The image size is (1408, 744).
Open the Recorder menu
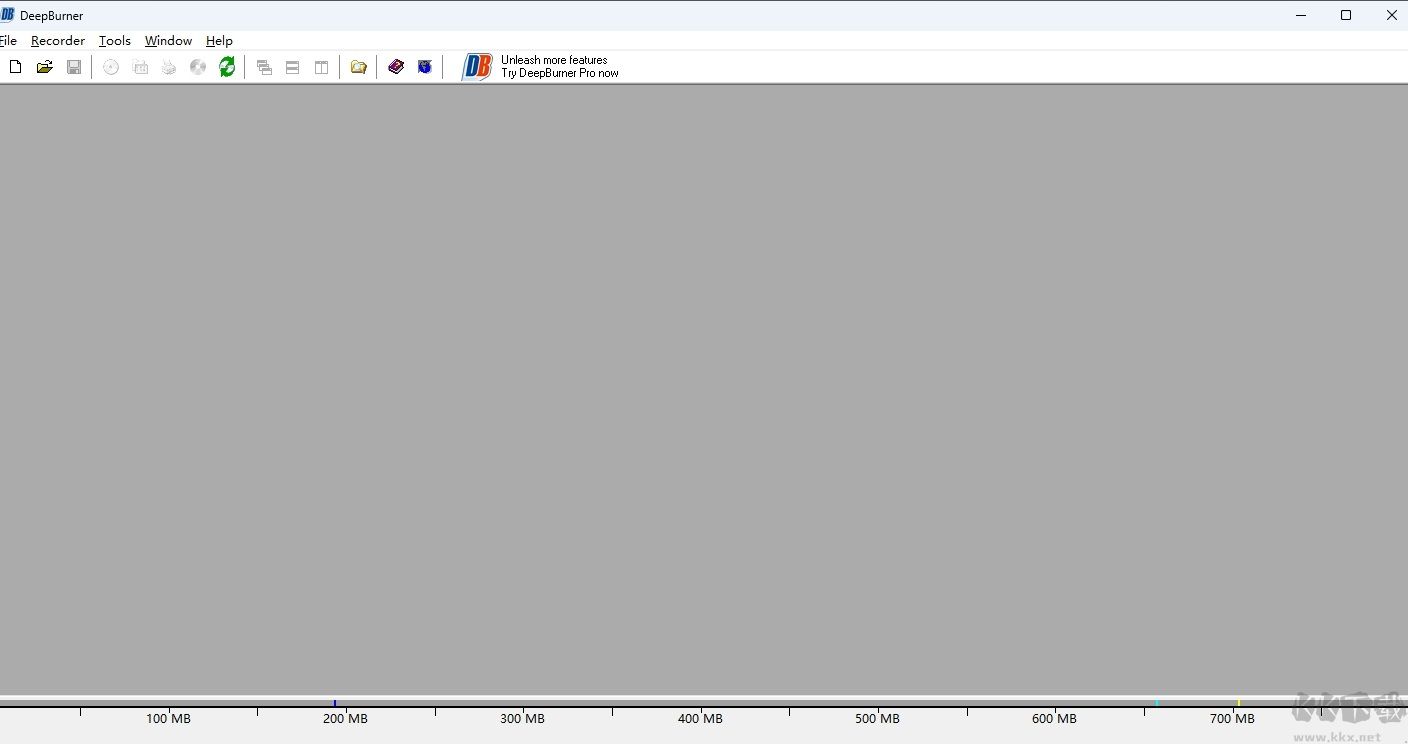coord(58,41)
